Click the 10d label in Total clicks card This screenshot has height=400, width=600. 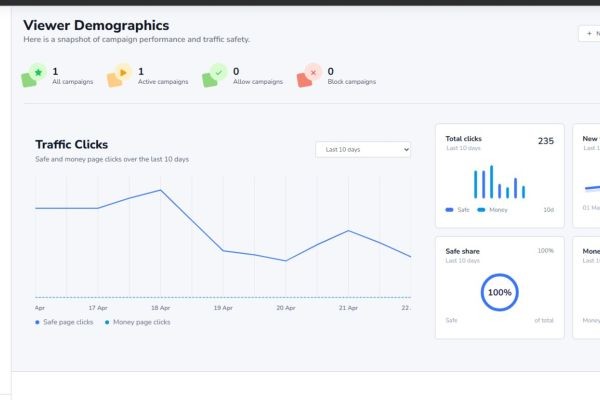click(x=549, y=210)
